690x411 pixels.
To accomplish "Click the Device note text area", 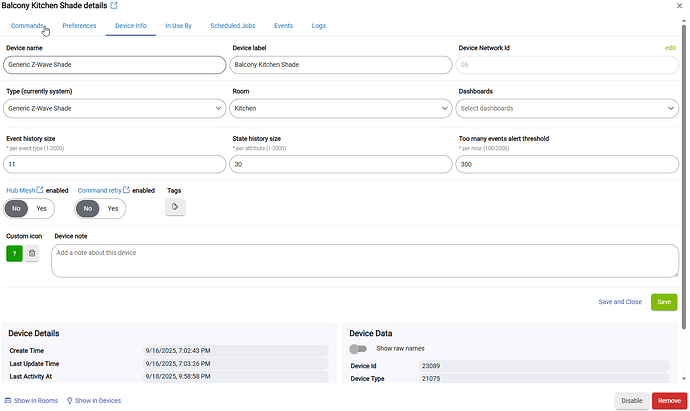I will click(365, 261).
